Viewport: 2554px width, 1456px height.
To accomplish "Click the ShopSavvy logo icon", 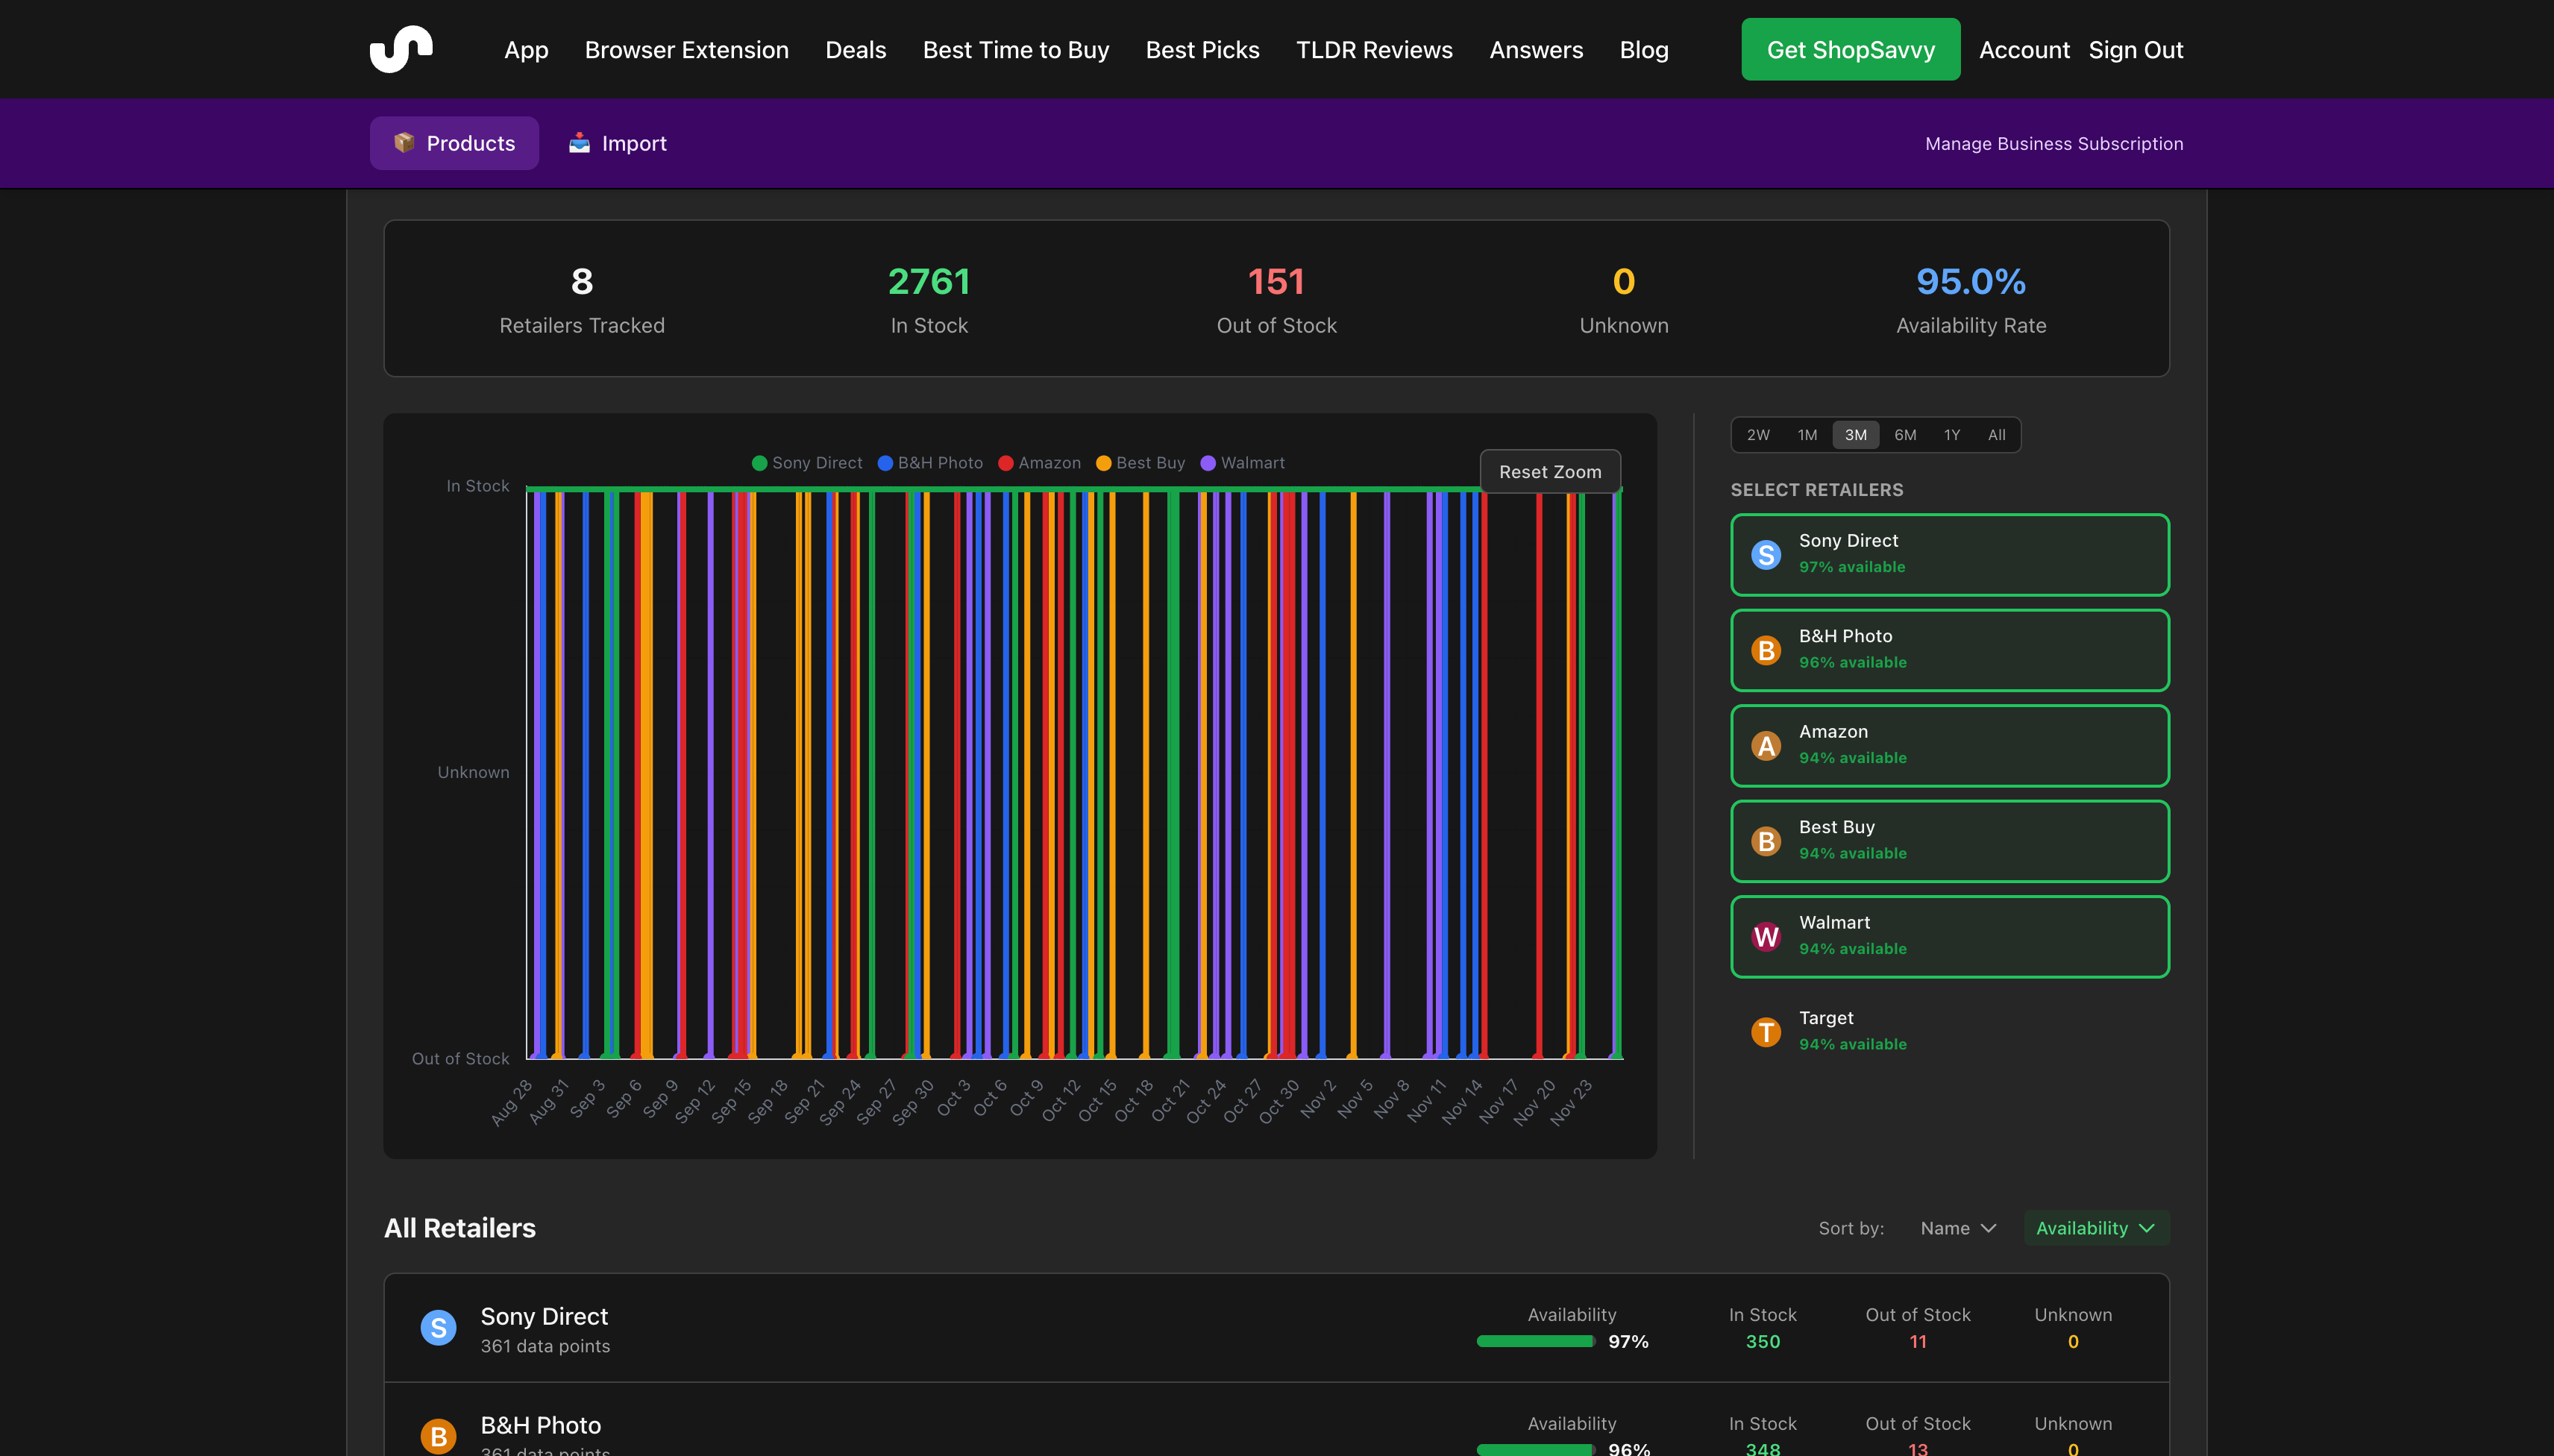I will point(401,48).
